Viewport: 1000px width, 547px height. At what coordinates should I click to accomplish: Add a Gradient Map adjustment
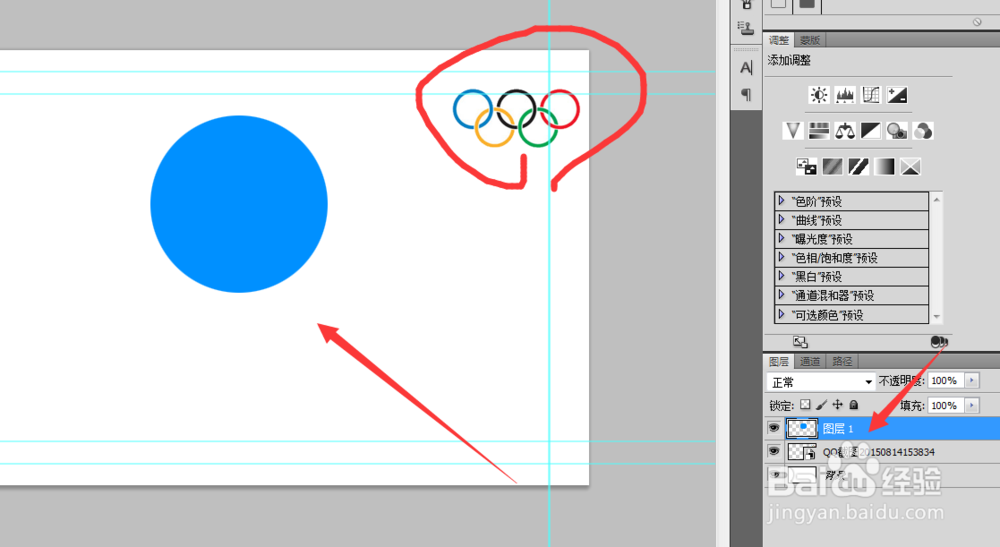tap(884, 166)
